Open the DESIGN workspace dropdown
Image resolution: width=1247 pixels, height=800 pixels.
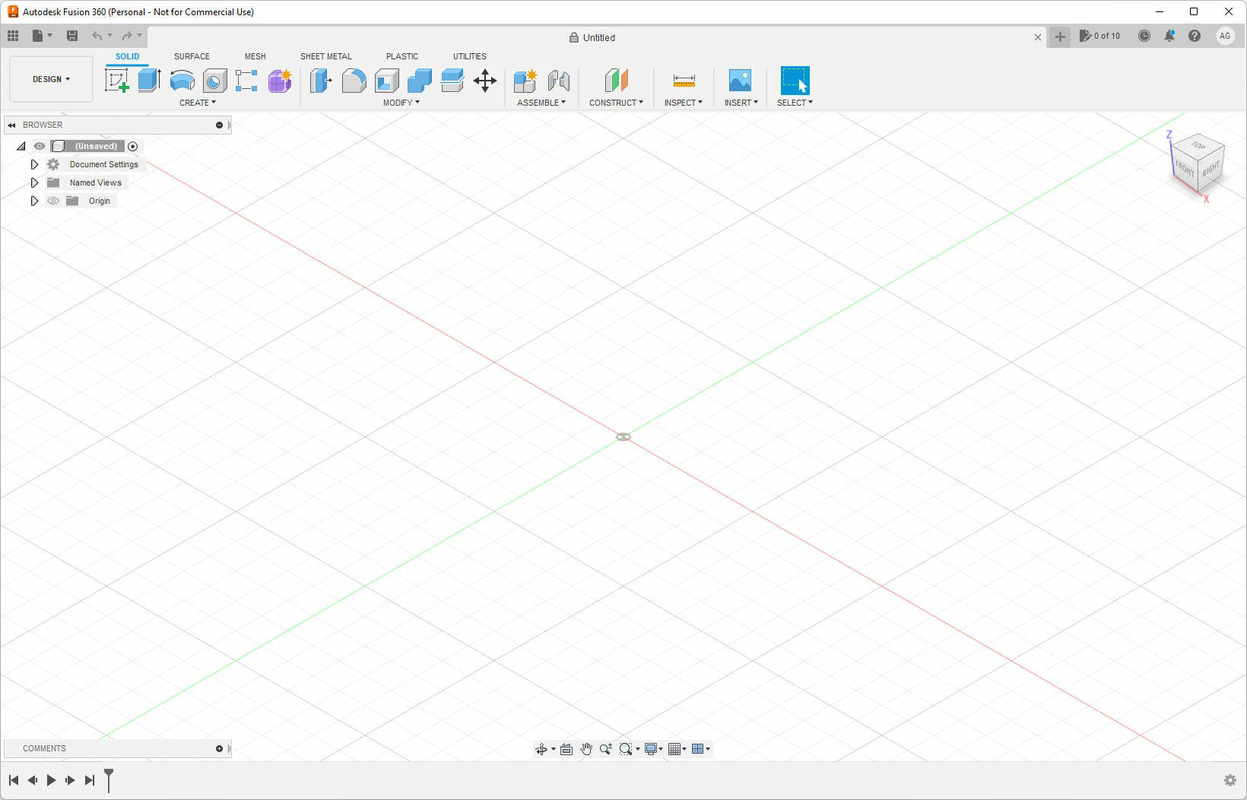51,79
